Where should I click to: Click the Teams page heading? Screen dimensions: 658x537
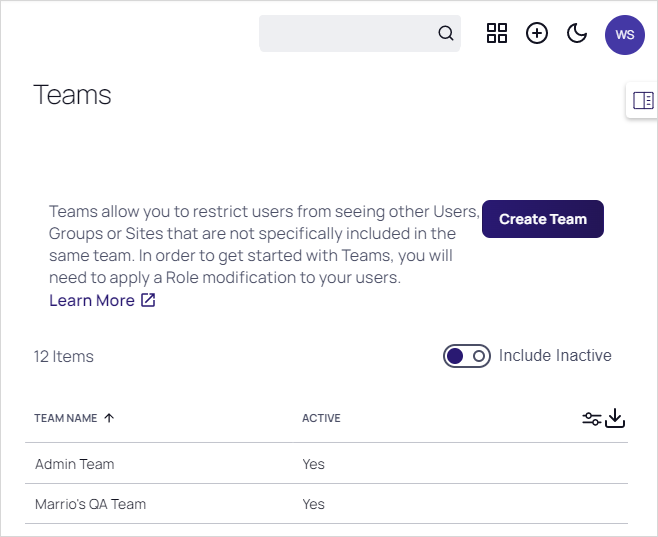click(x=72, y=95)
